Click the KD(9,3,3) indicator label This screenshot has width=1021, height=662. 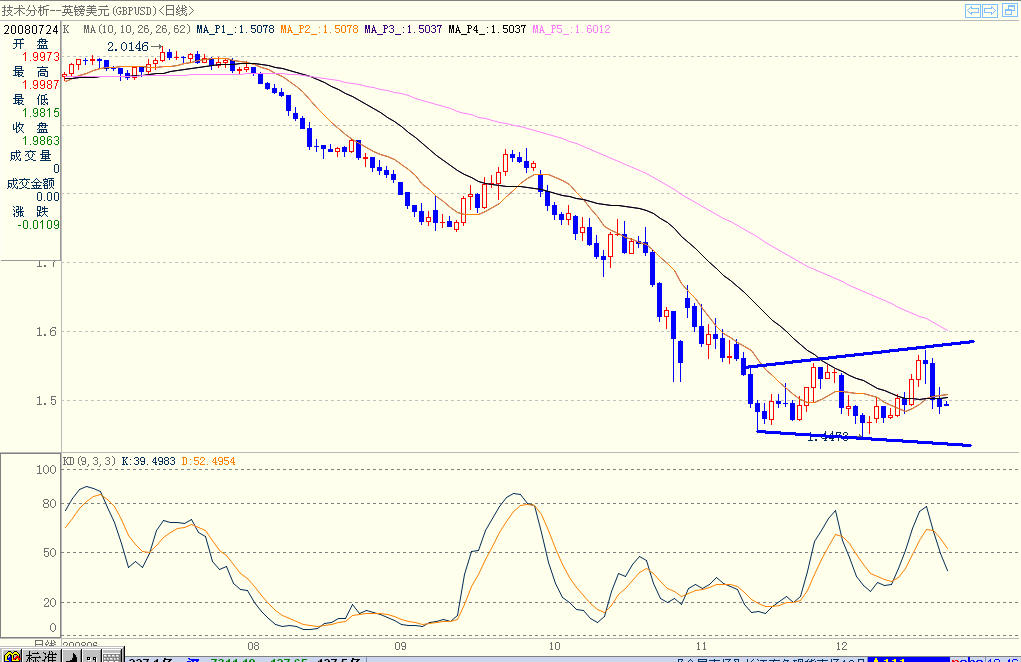[89, 461]
